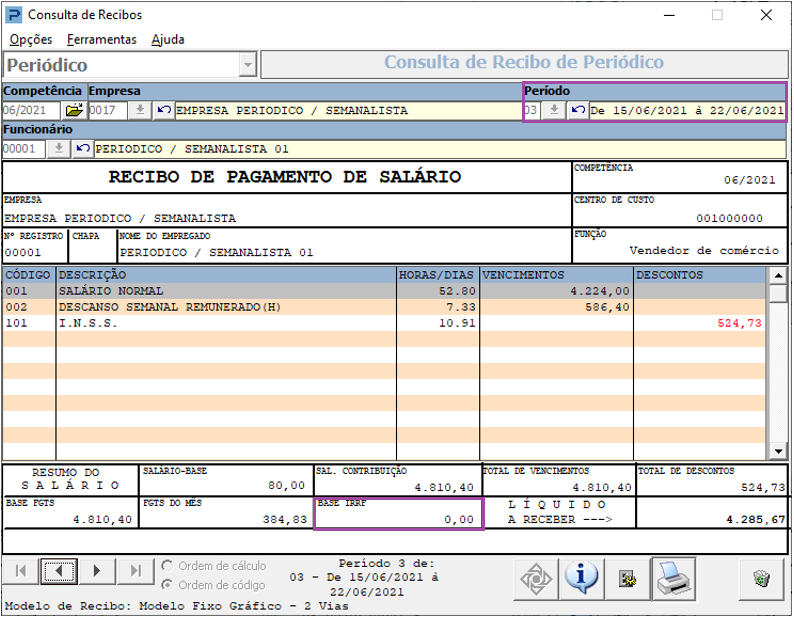Image resolution: width=794 pixels, height=617 pixels.
Task: Select the SALÁRIO NORMAL row
Action: (384, 291)
